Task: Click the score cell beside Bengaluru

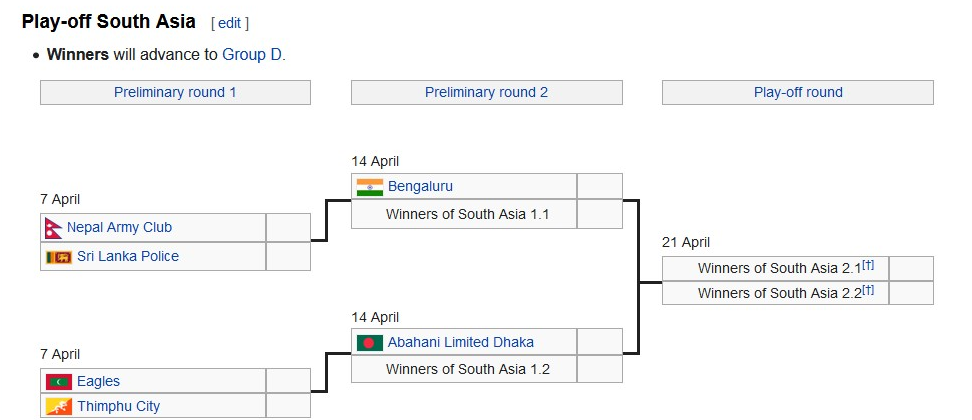Action: coord(599,187)
